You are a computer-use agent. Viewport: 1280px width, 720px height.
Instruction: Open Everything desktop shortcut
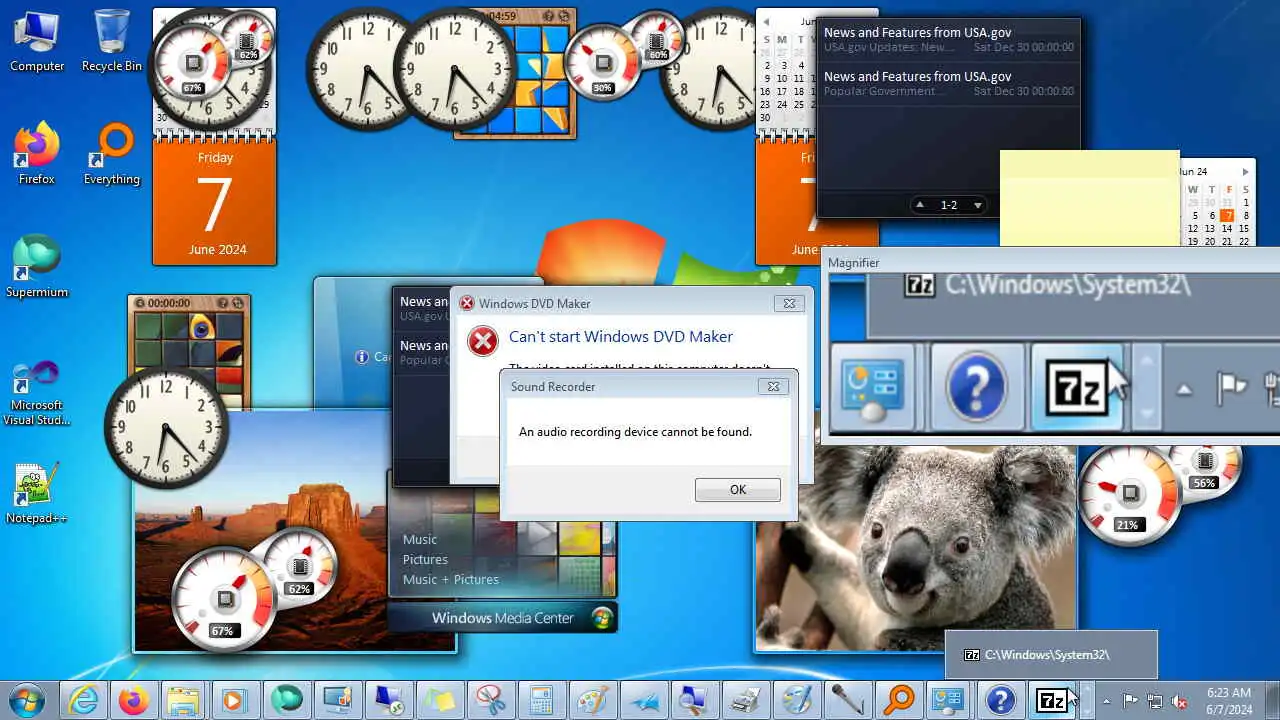[112, 155]
